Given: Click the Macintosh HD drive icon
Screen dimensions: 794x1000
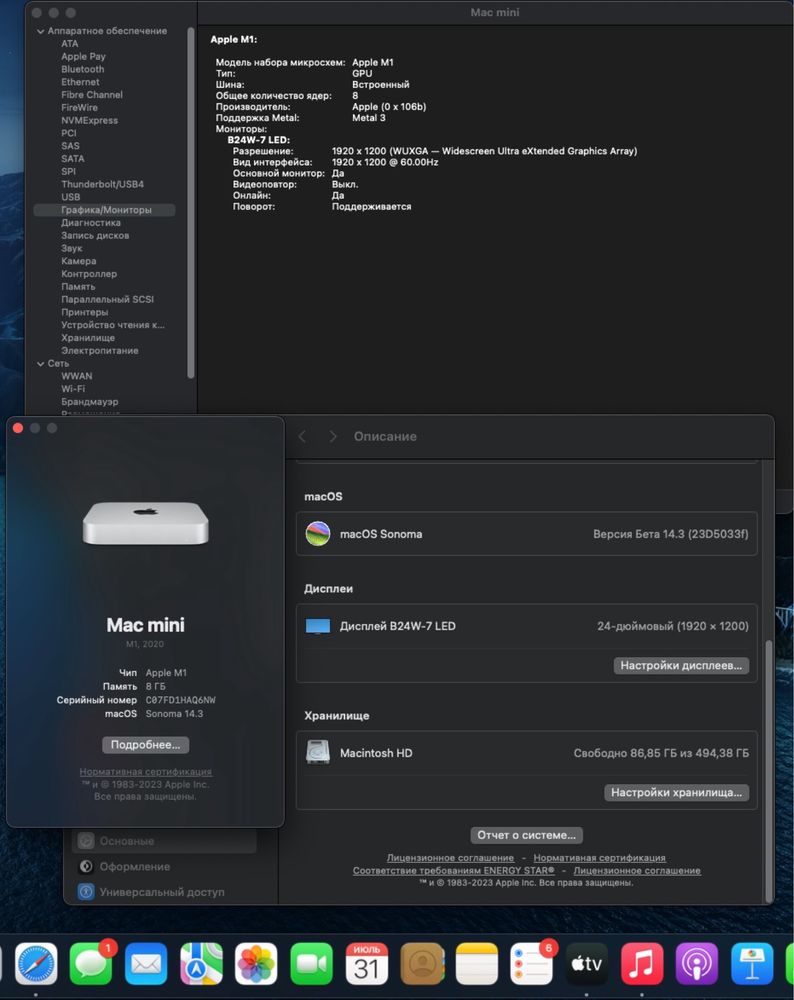Looking at the screenshot, I should [x=318, y=753].
